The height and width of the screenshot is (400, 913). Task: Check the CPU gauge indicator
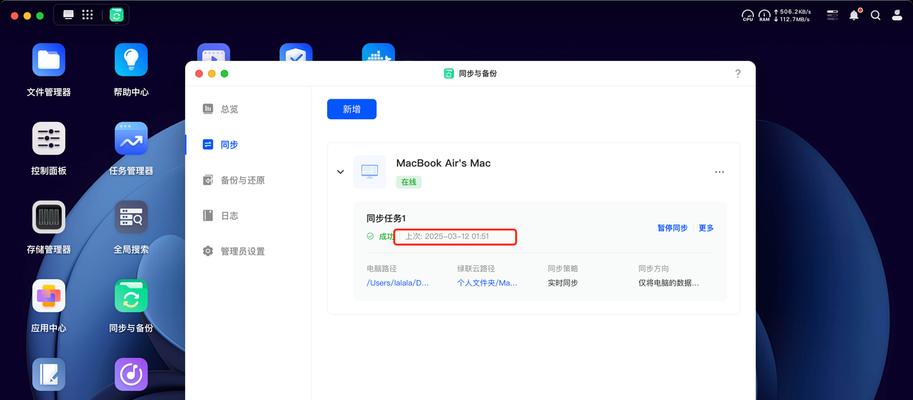click(x=748, y=15)
